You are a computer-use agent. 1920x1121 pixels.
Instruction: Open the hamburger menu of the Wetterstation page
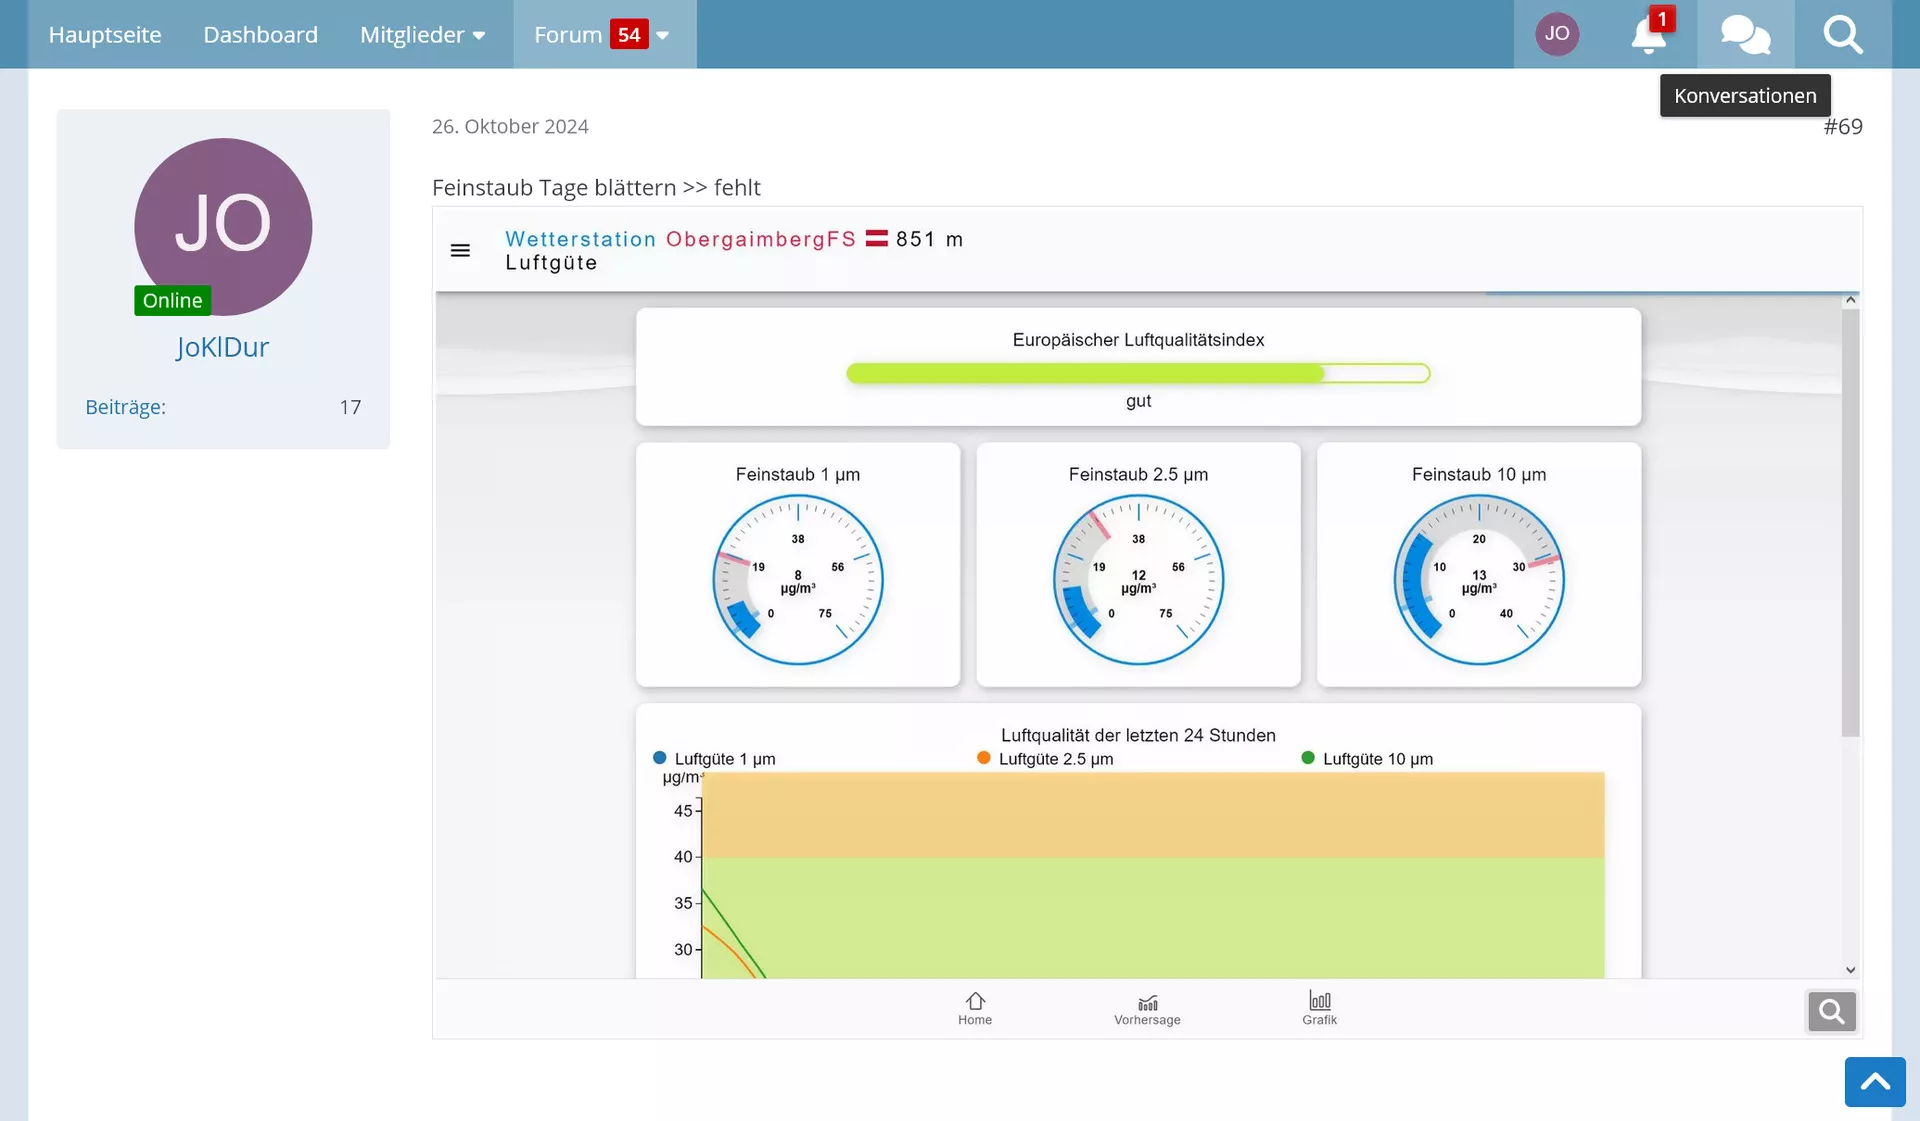(460, 250)
